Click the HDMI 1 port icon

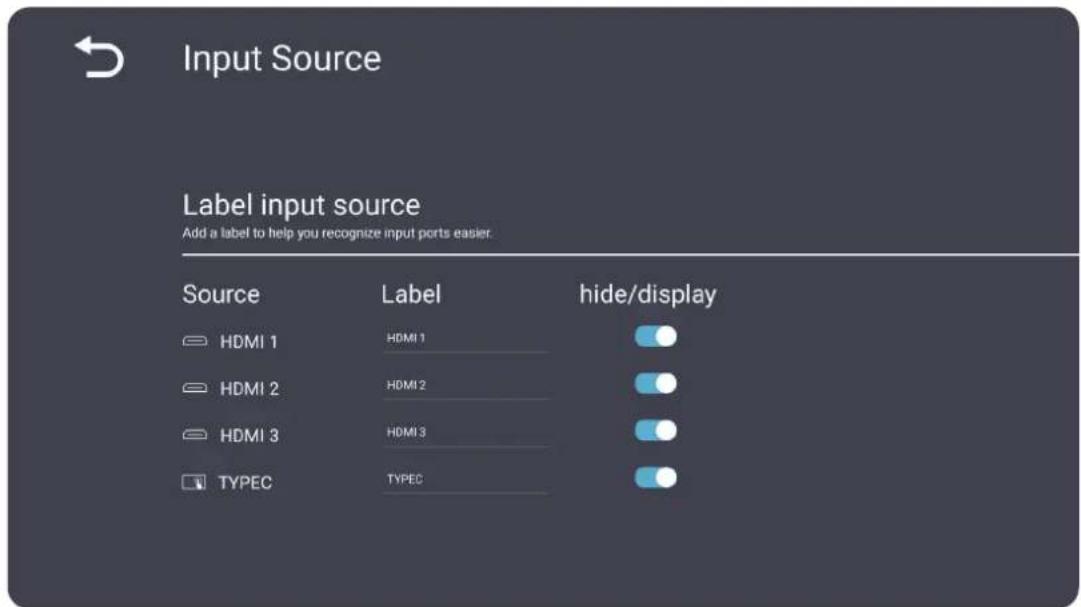(x=194, y=341)
